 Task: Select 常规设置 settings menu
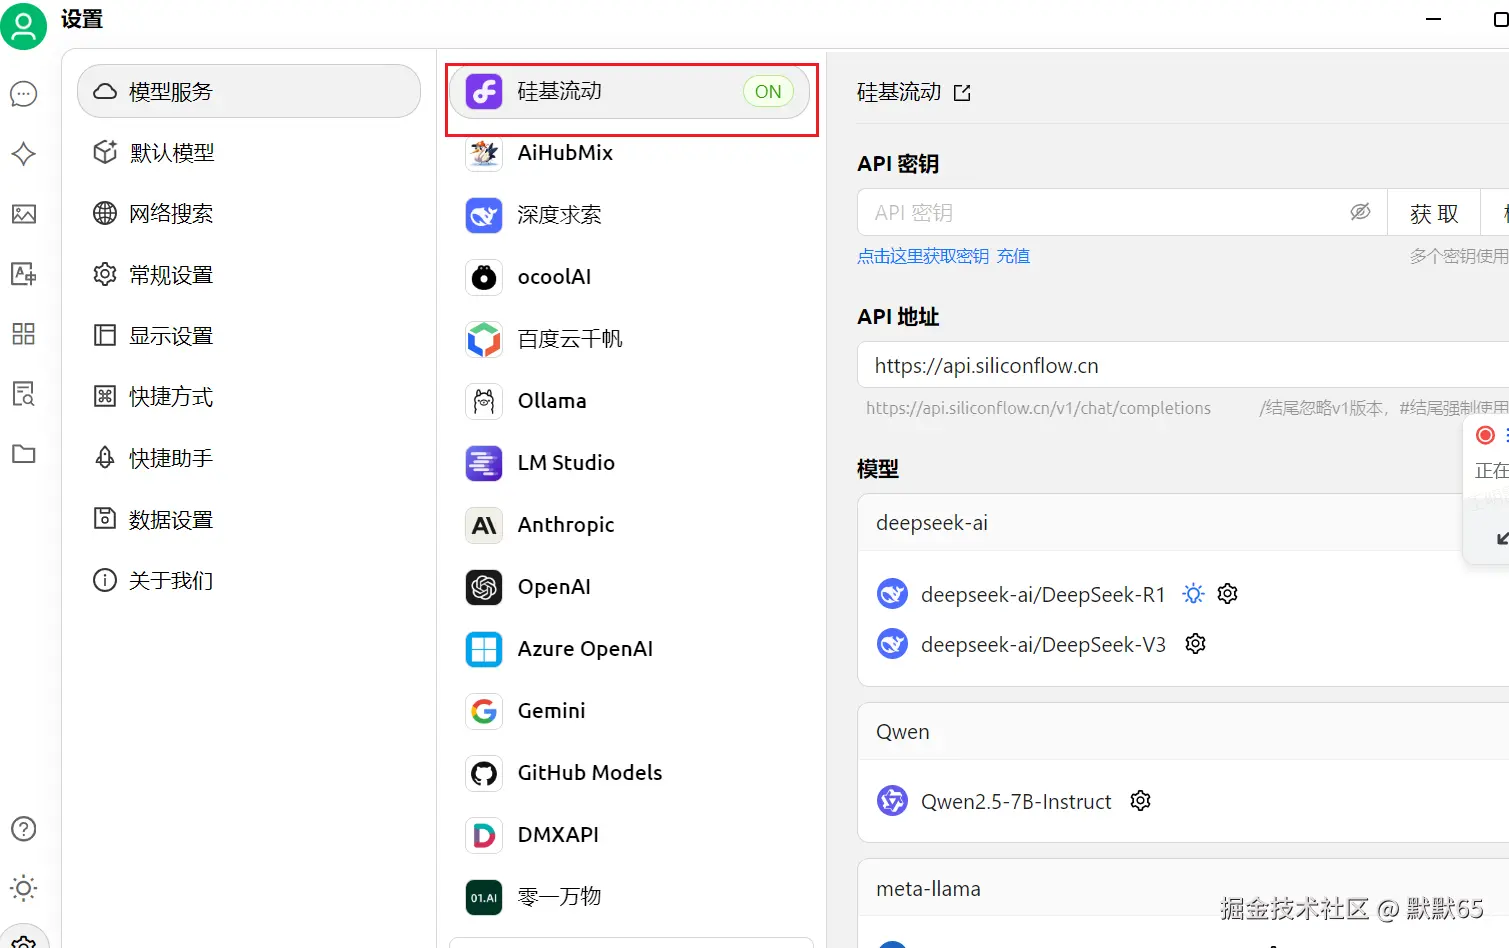coord(249,275)
